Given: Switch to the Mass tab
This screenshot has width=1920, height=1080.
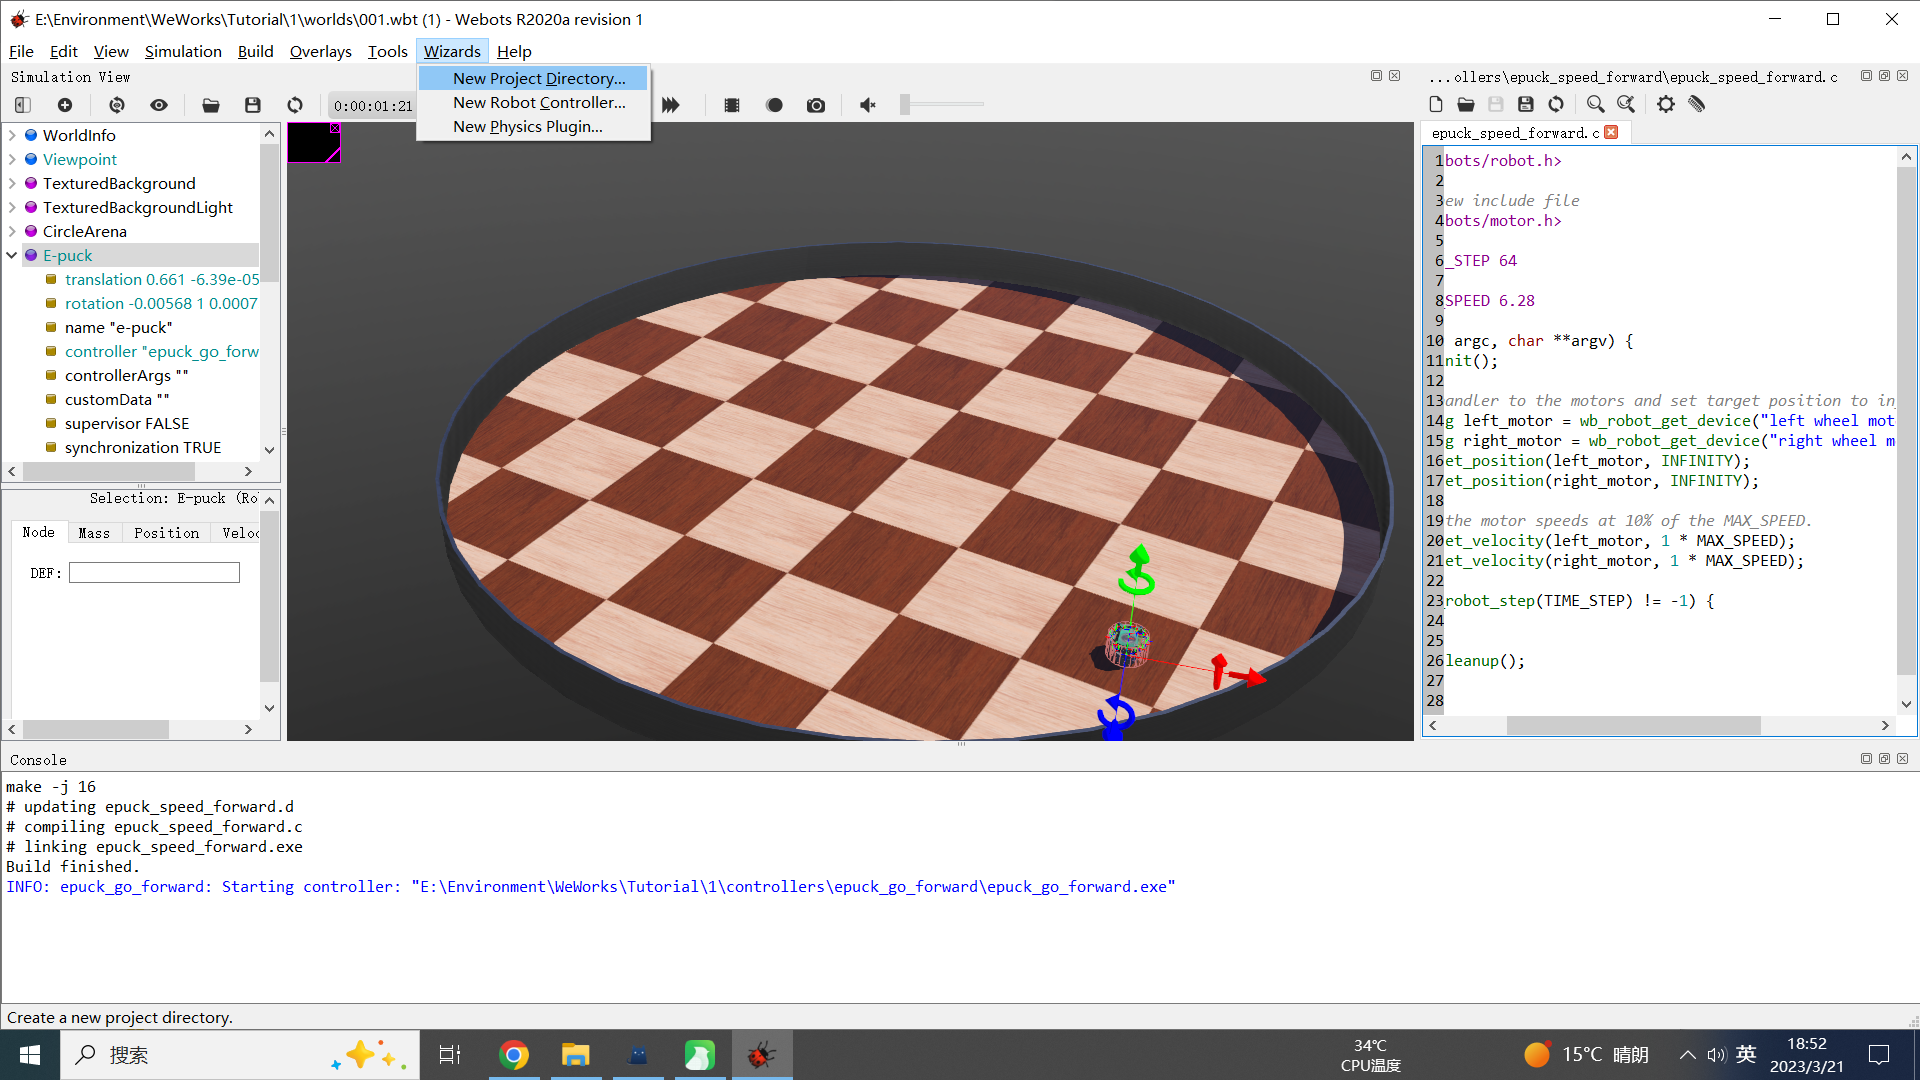Looking at the screenshot, I should pos(94,533).
